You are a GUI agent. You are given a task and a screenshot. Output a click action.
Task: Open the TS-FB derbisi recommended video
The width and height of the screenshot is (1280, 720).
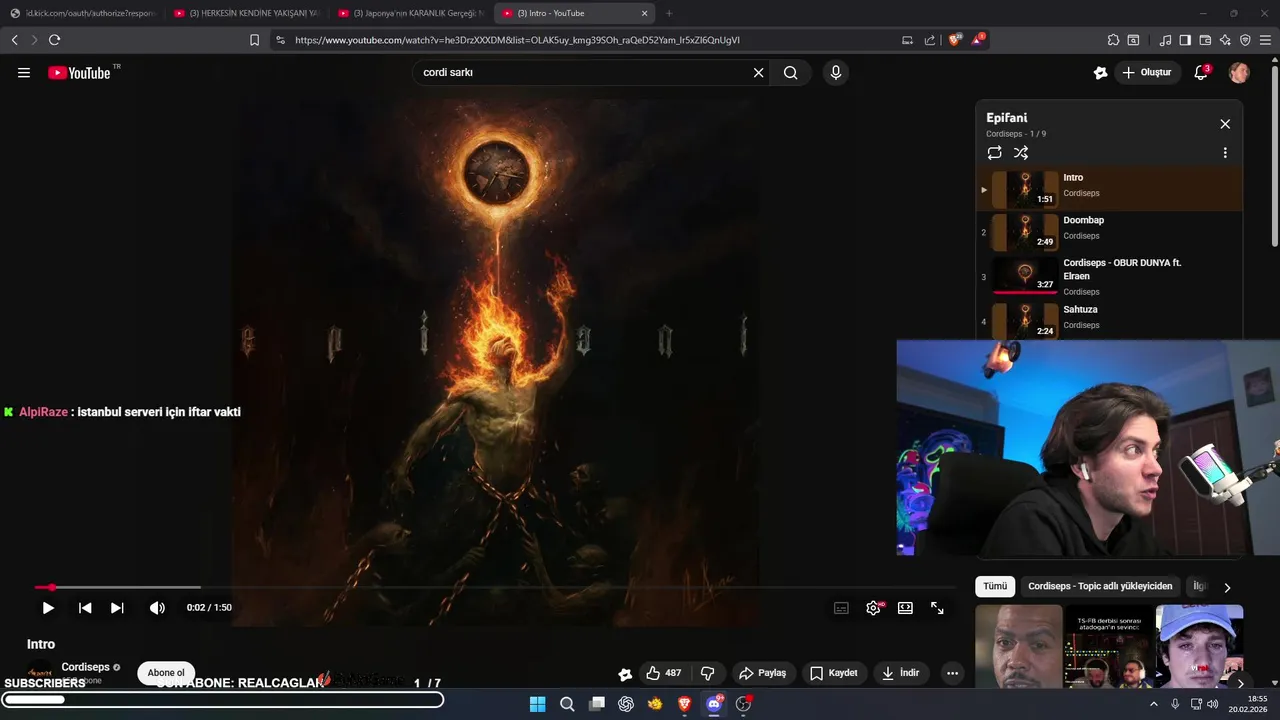click(x=1108, y=646)
